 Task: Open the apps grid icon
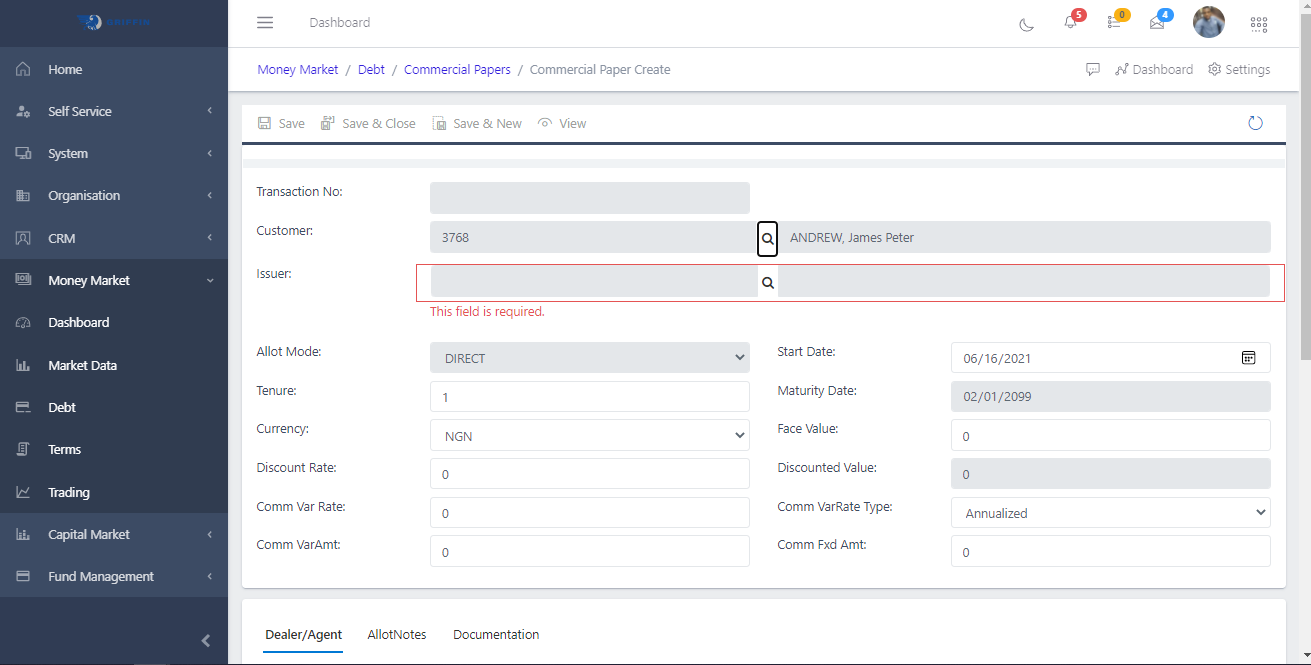(1258, 23)
